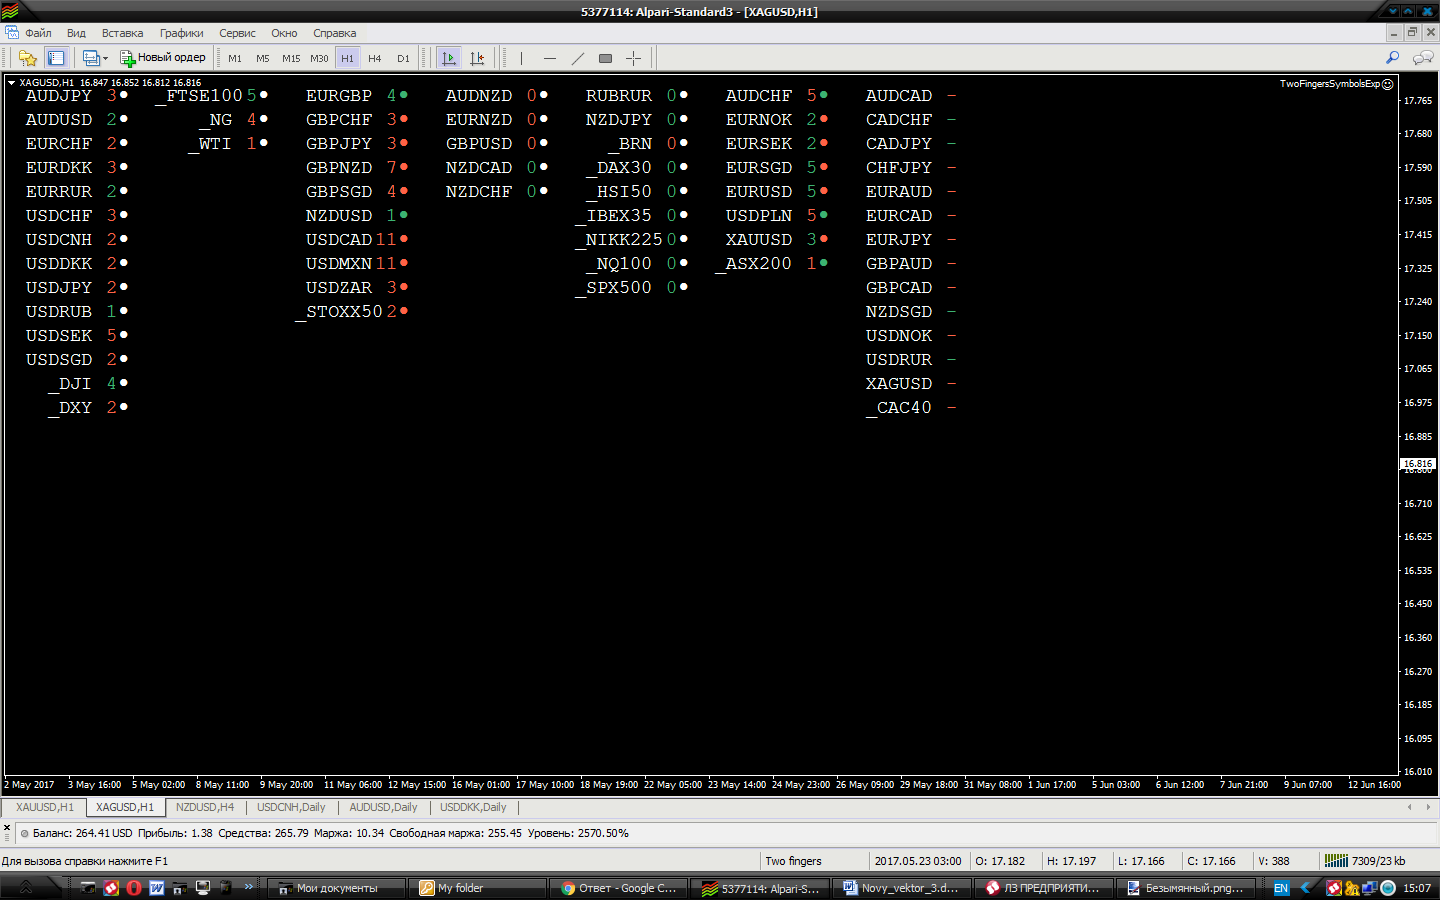Click _CAC40 symbol label
Viewport: 1440px width, 900px height.
(x=898, y=408)
